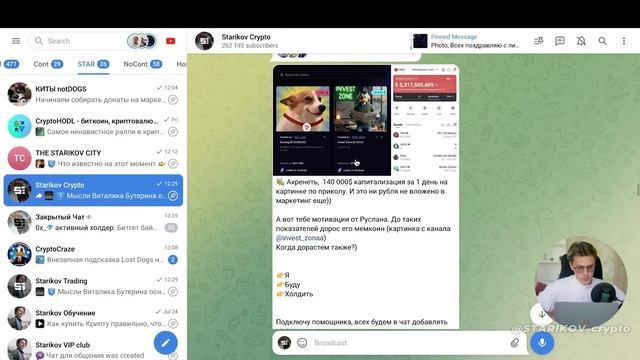Open the INVEST ZONE image in post
Screen dimensions: 640x360
pyautogui.click(x=360, y=109)
